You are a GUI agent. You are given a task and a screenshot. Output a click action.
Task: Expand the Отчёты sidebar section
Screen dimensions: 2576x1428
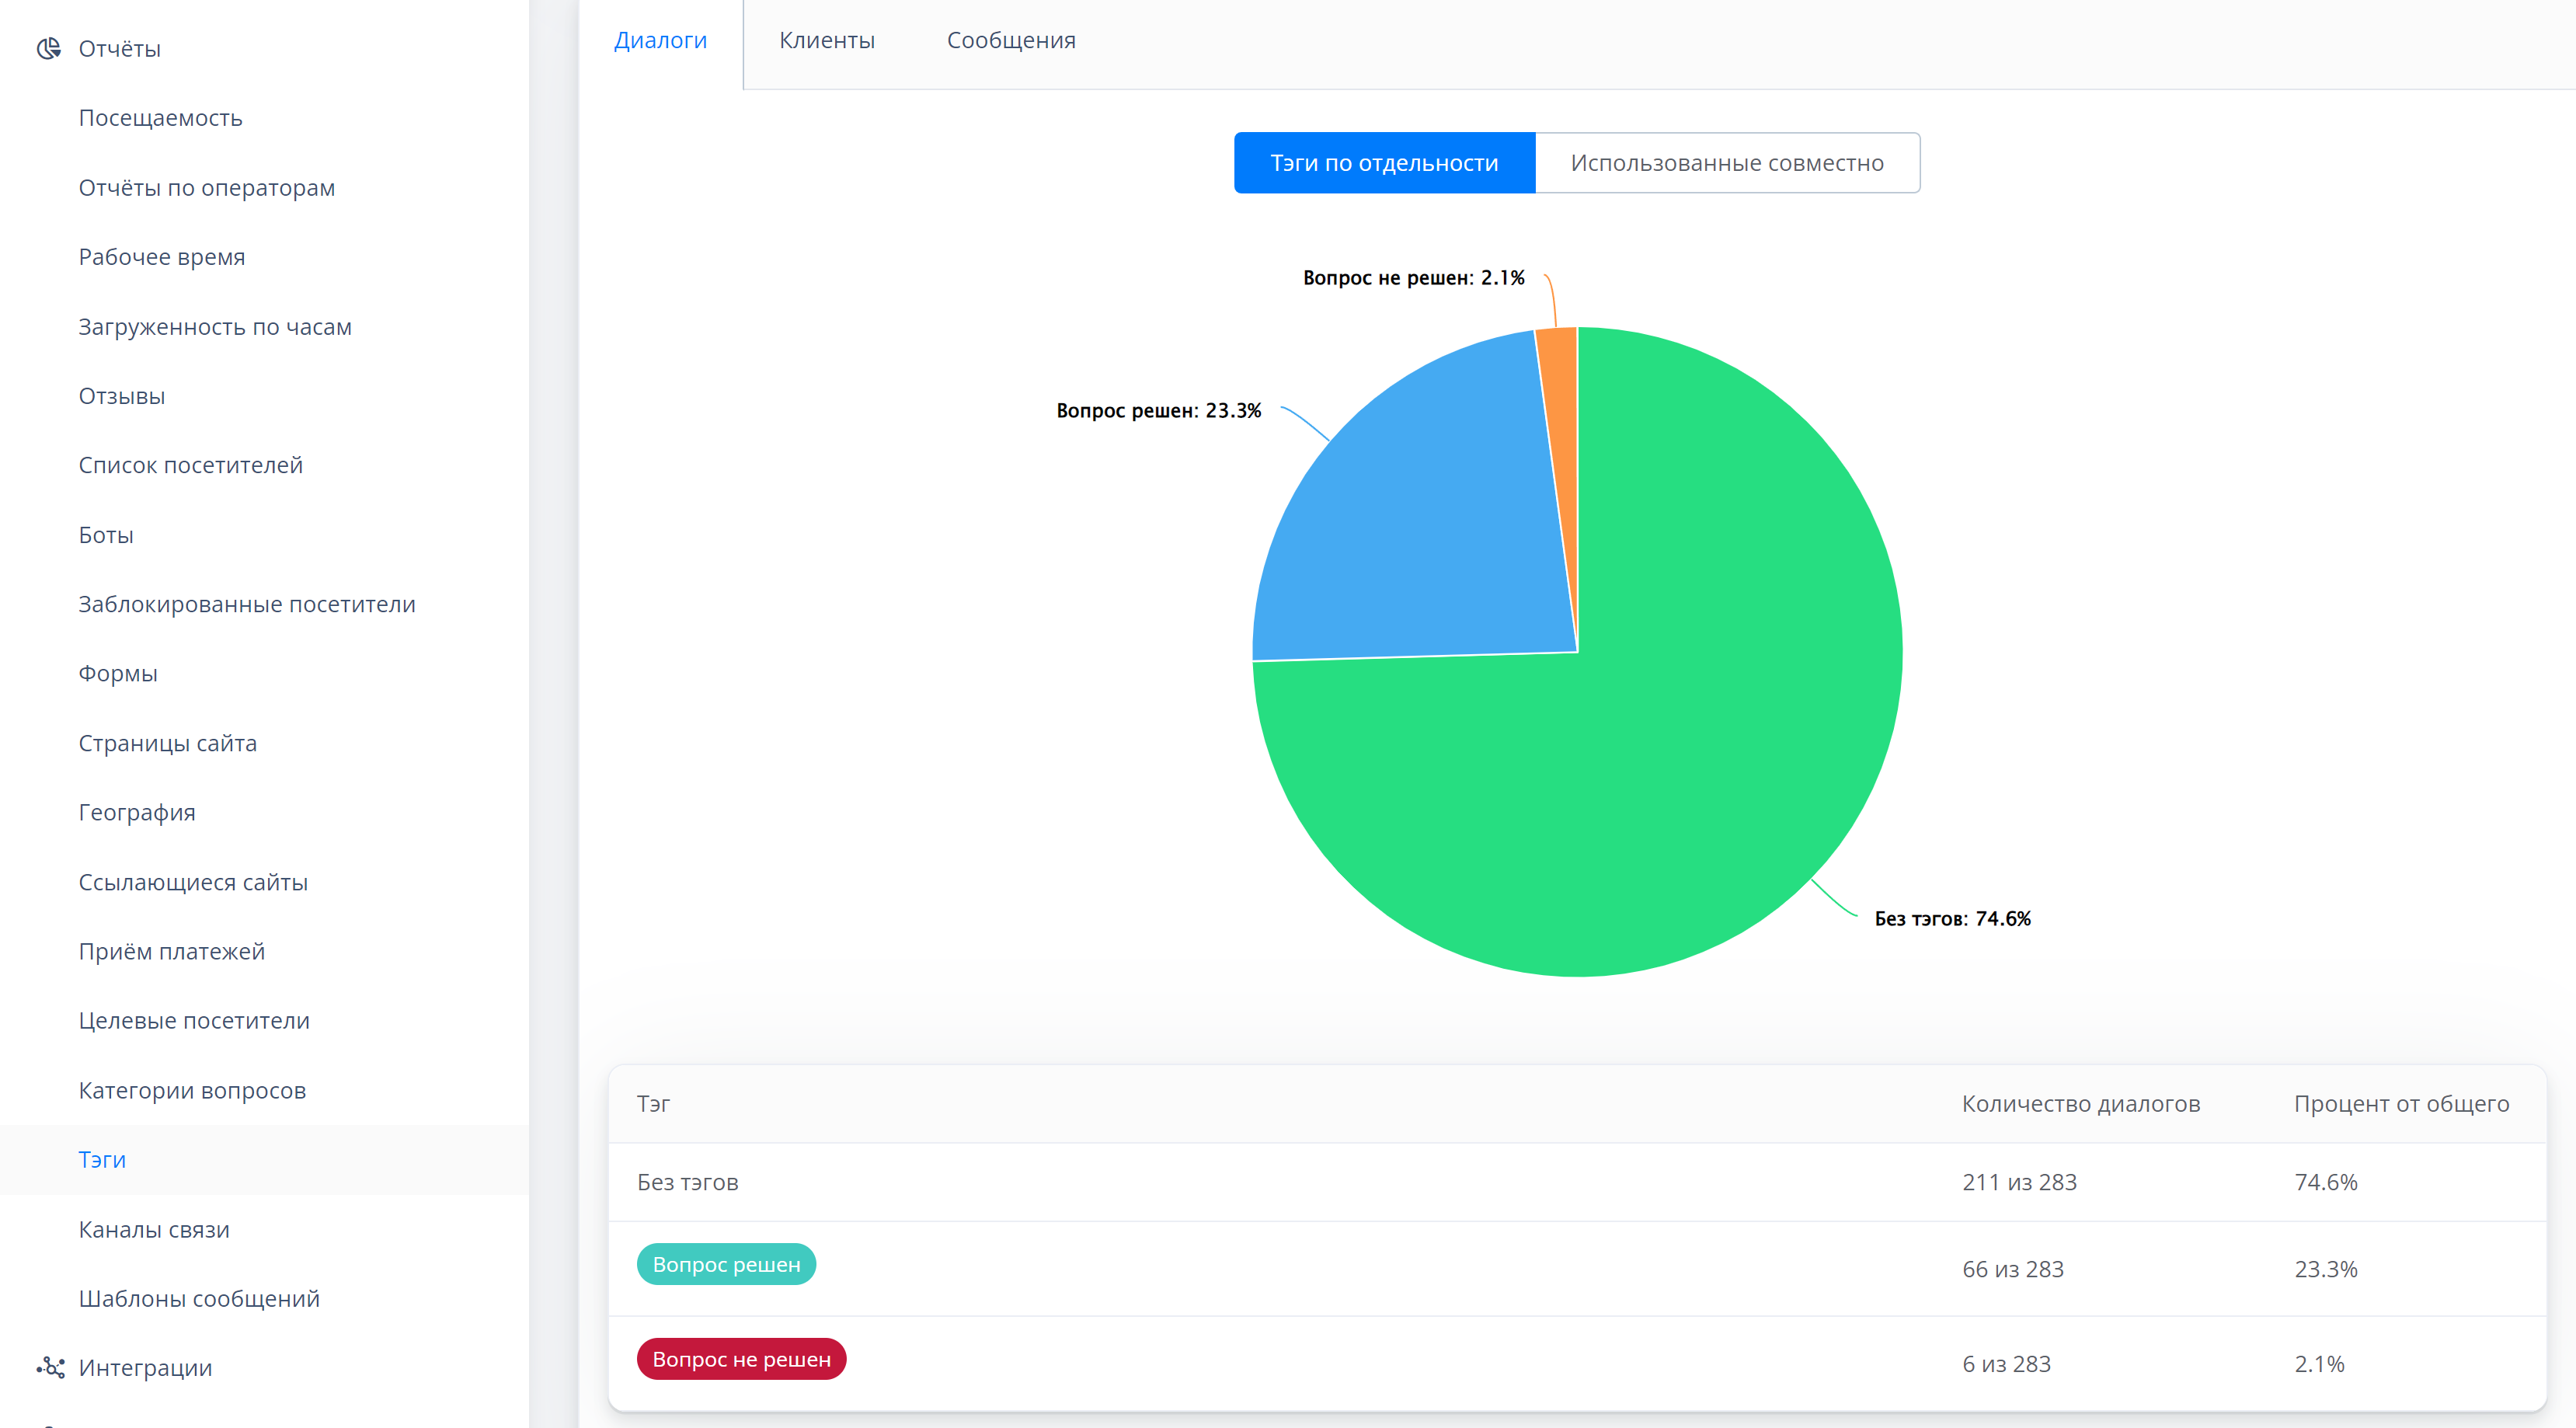click(120, 48)
